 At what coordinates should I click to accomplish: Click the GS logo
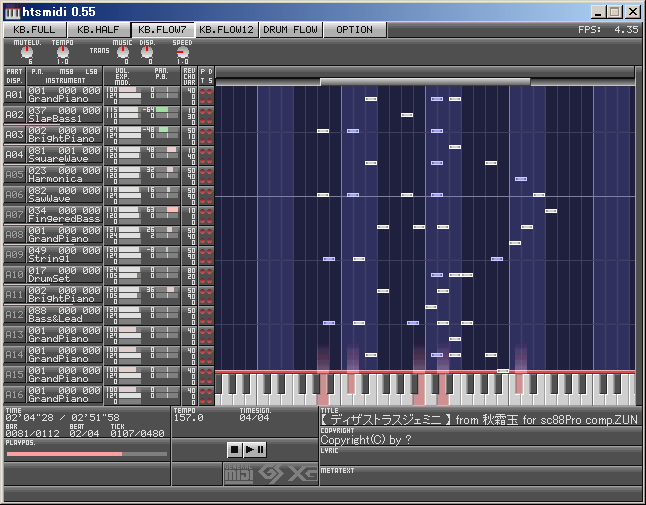(271, 474)
